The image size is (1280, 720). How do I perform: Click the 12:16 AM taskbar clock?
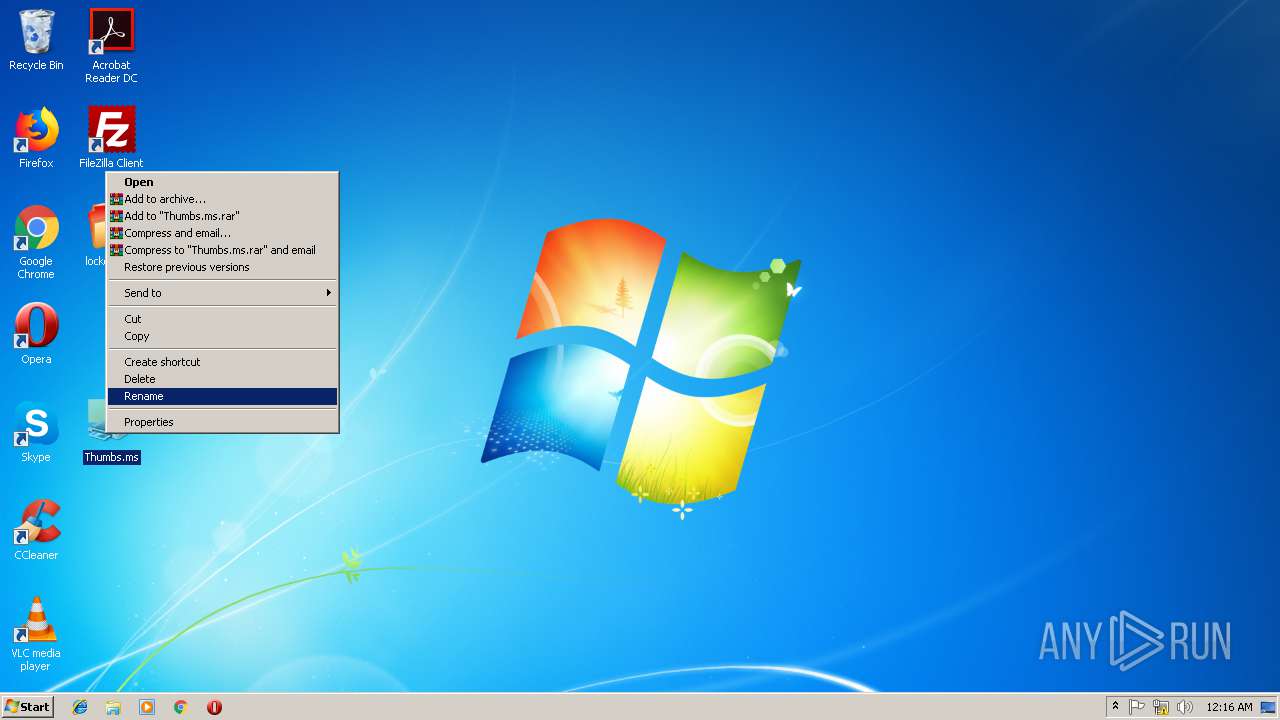point(1229,707)
